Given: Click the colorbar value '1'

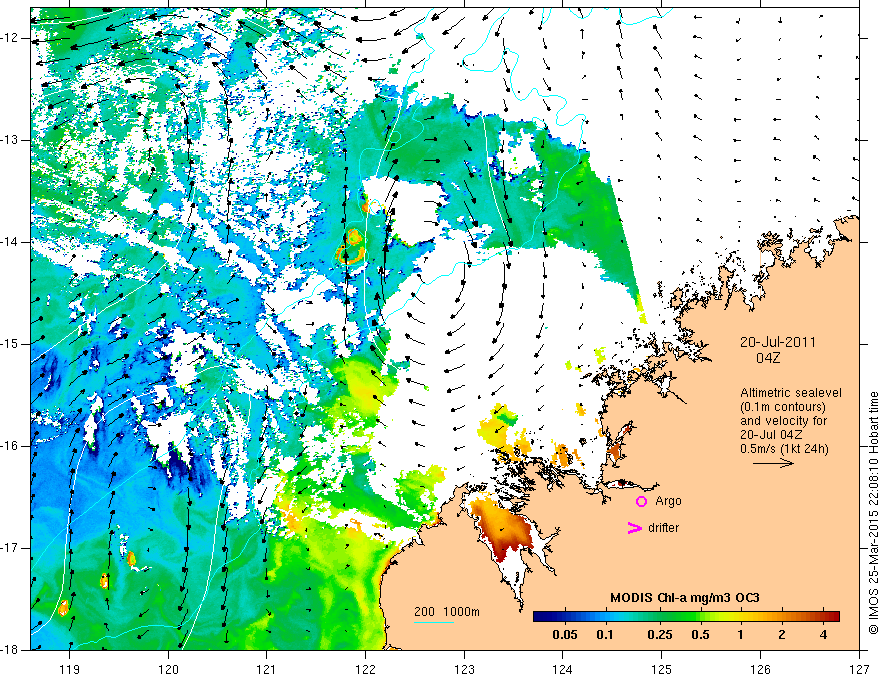Looking at the screenshot, I should [x=741, y=635].
